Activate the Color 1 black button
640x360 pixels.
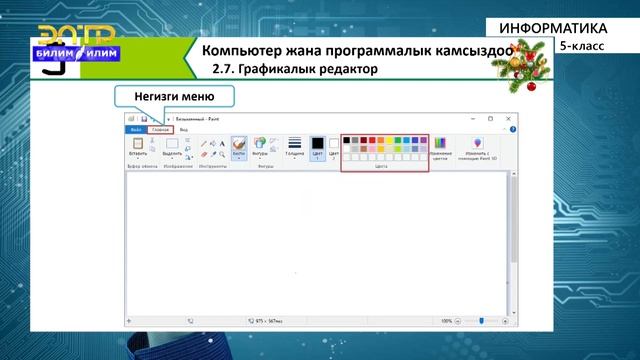[317, 149]
